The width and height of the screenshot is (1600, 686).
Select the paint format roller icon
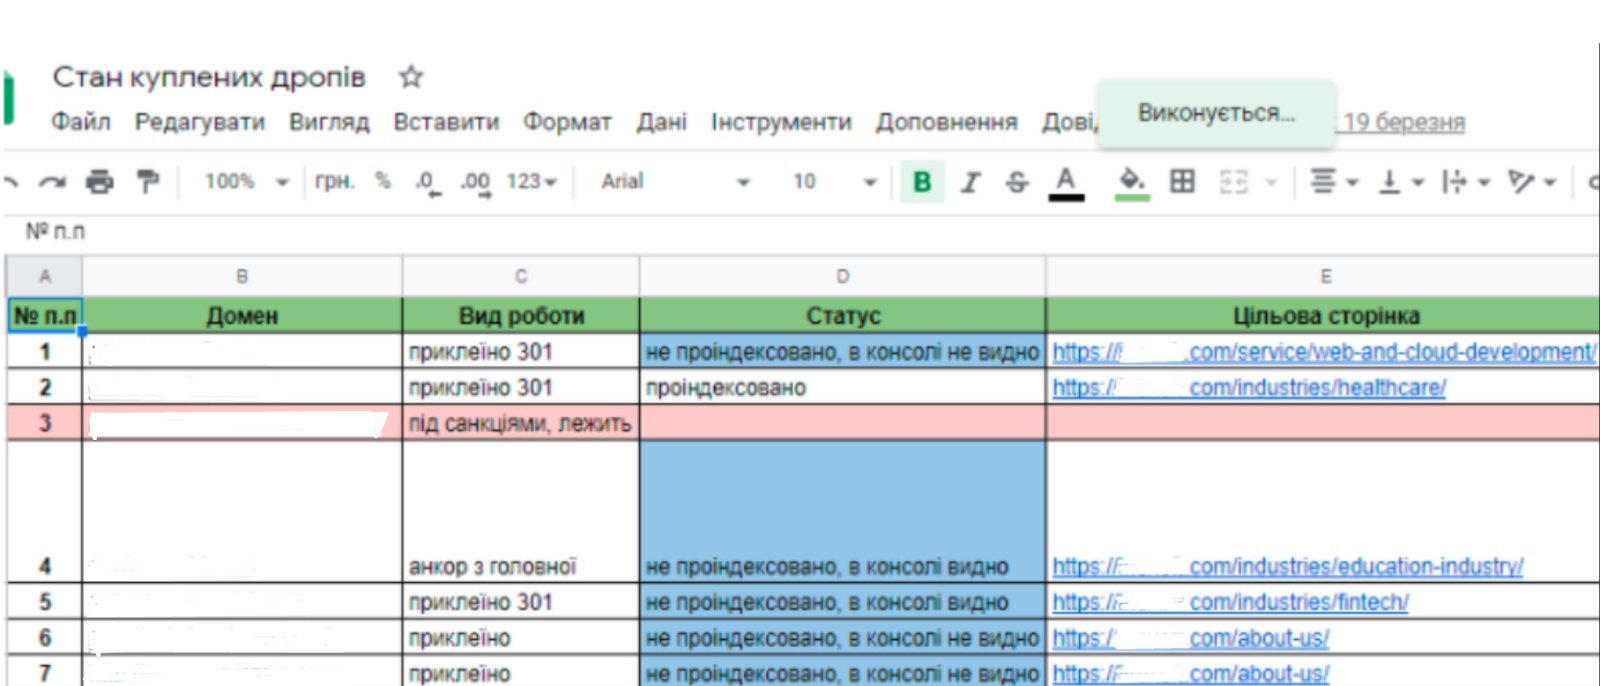pos(148,182)
